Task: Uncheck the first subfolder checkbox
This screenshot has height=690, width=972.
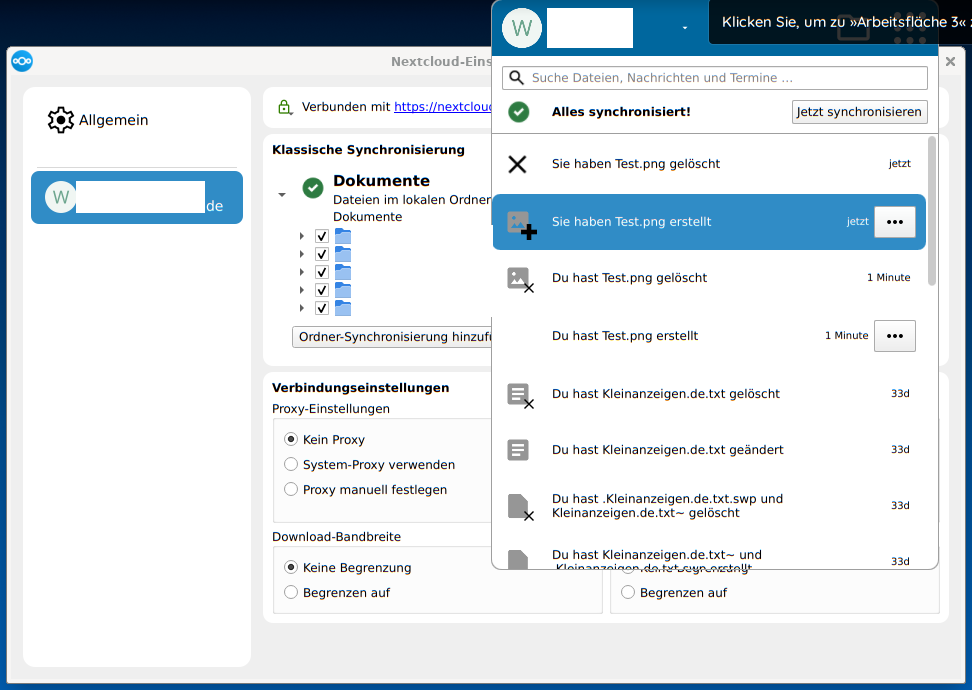Action: (322, 236)
